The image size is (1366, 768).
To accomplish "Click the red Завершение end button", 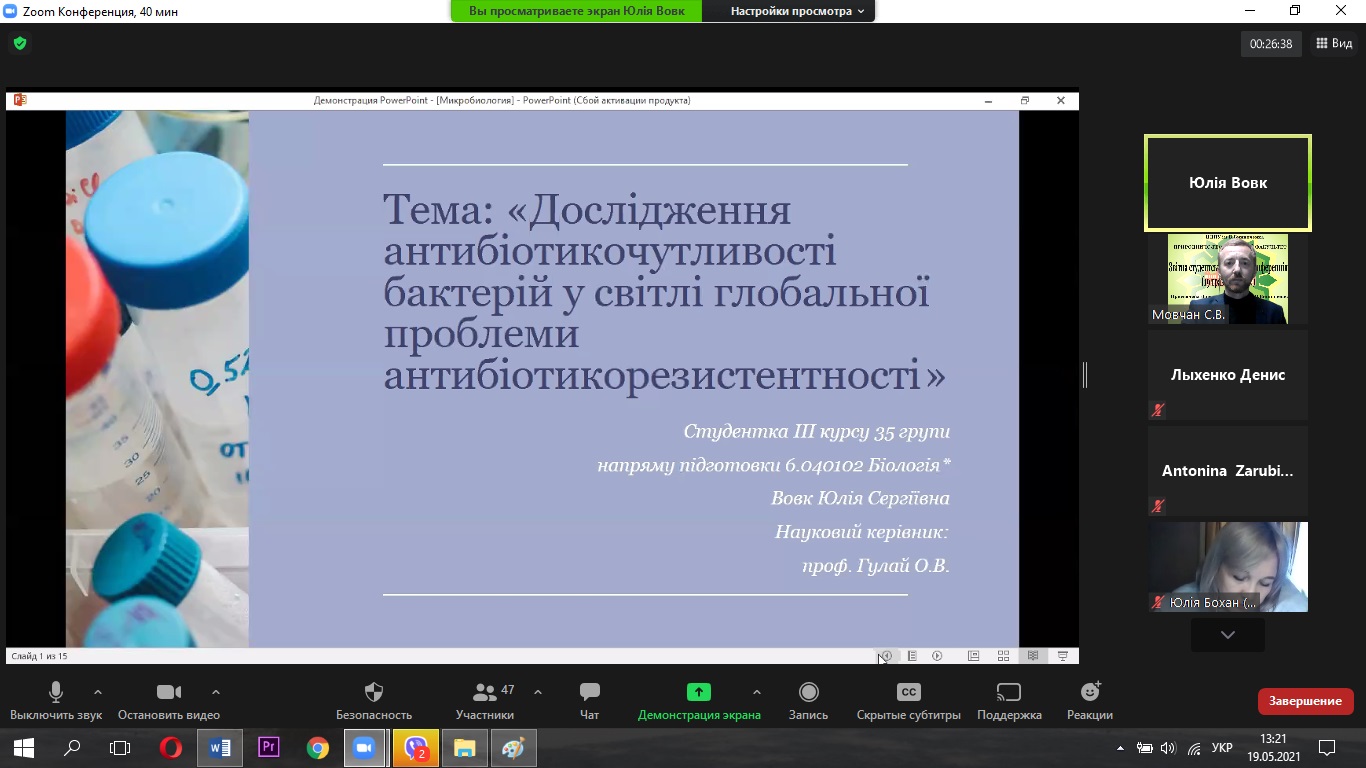I will tap(1305, 701).
